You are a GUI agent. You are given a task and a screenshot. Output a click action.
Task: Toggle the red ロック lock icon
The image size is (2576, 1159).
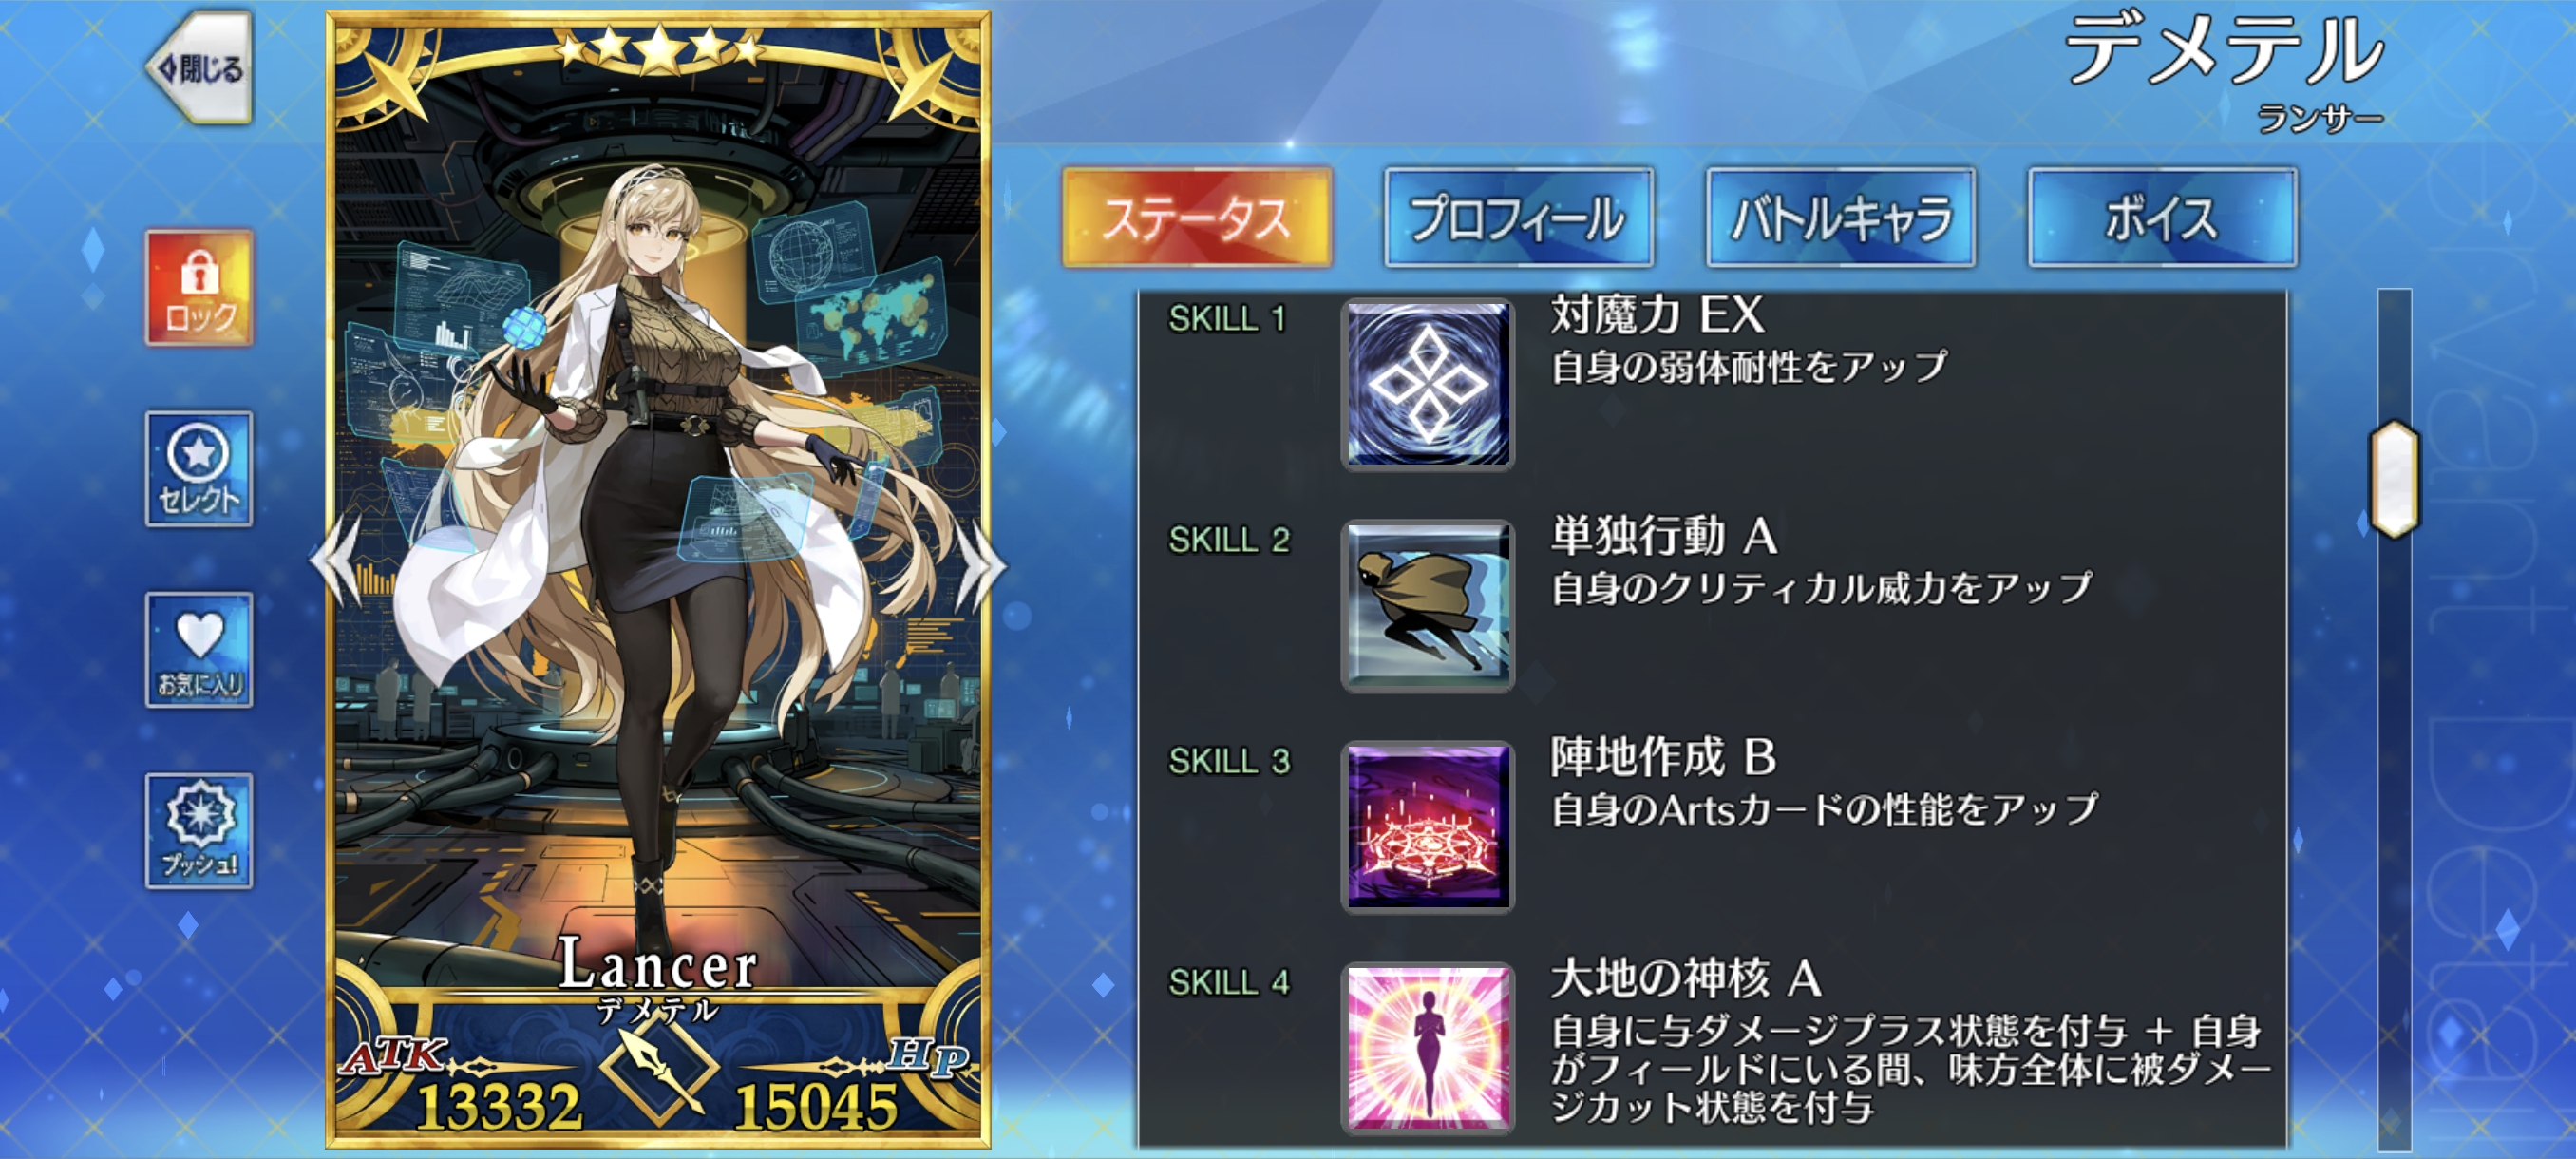tap(199, 288)
